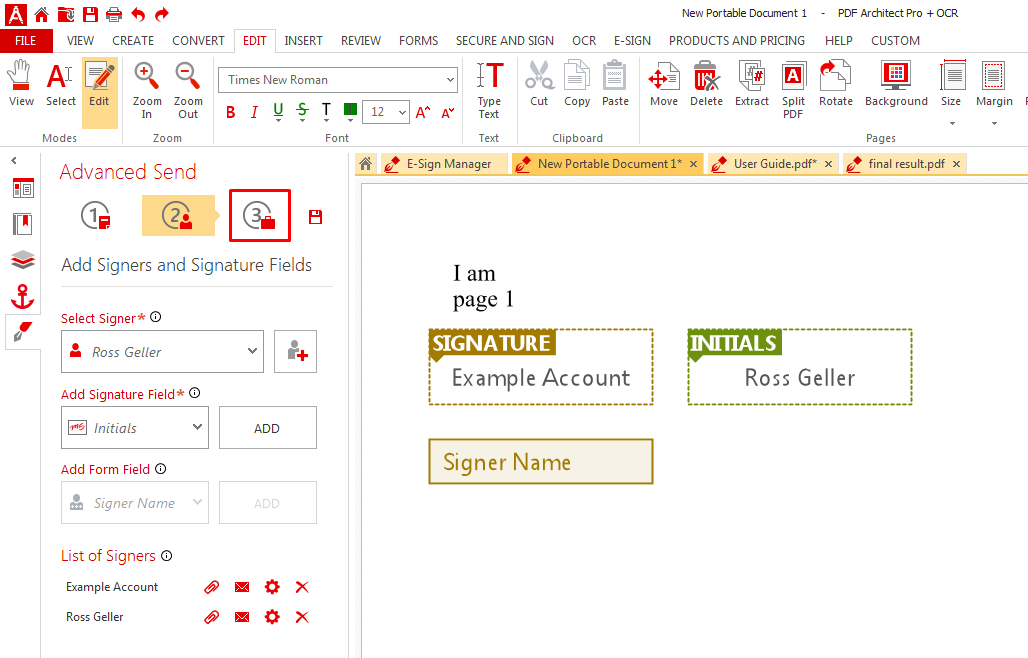The width and height of the screenshot is (1028, 658).
Task: Go to step 3 of Advanced Send
Action: (260, 216)
